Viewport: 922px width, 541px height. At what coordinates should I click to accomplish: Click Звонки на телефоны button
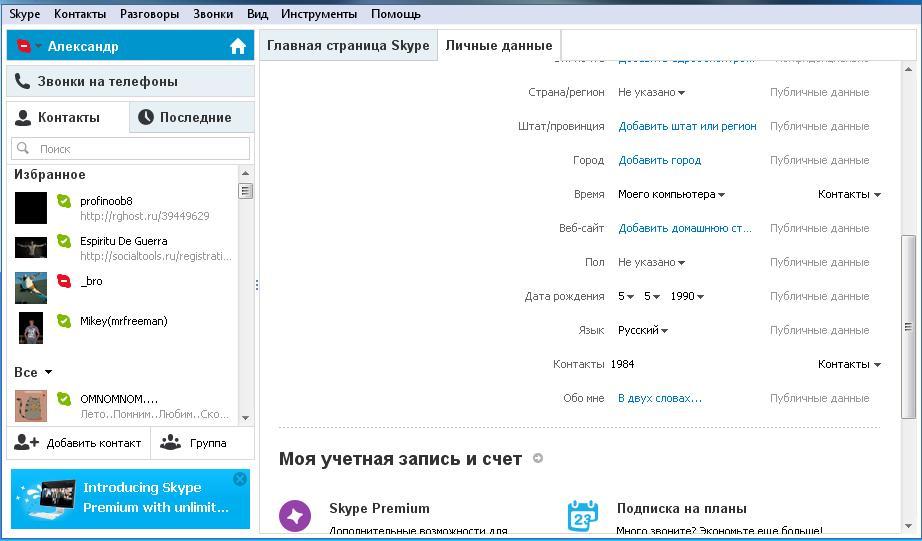pos(131,81)
